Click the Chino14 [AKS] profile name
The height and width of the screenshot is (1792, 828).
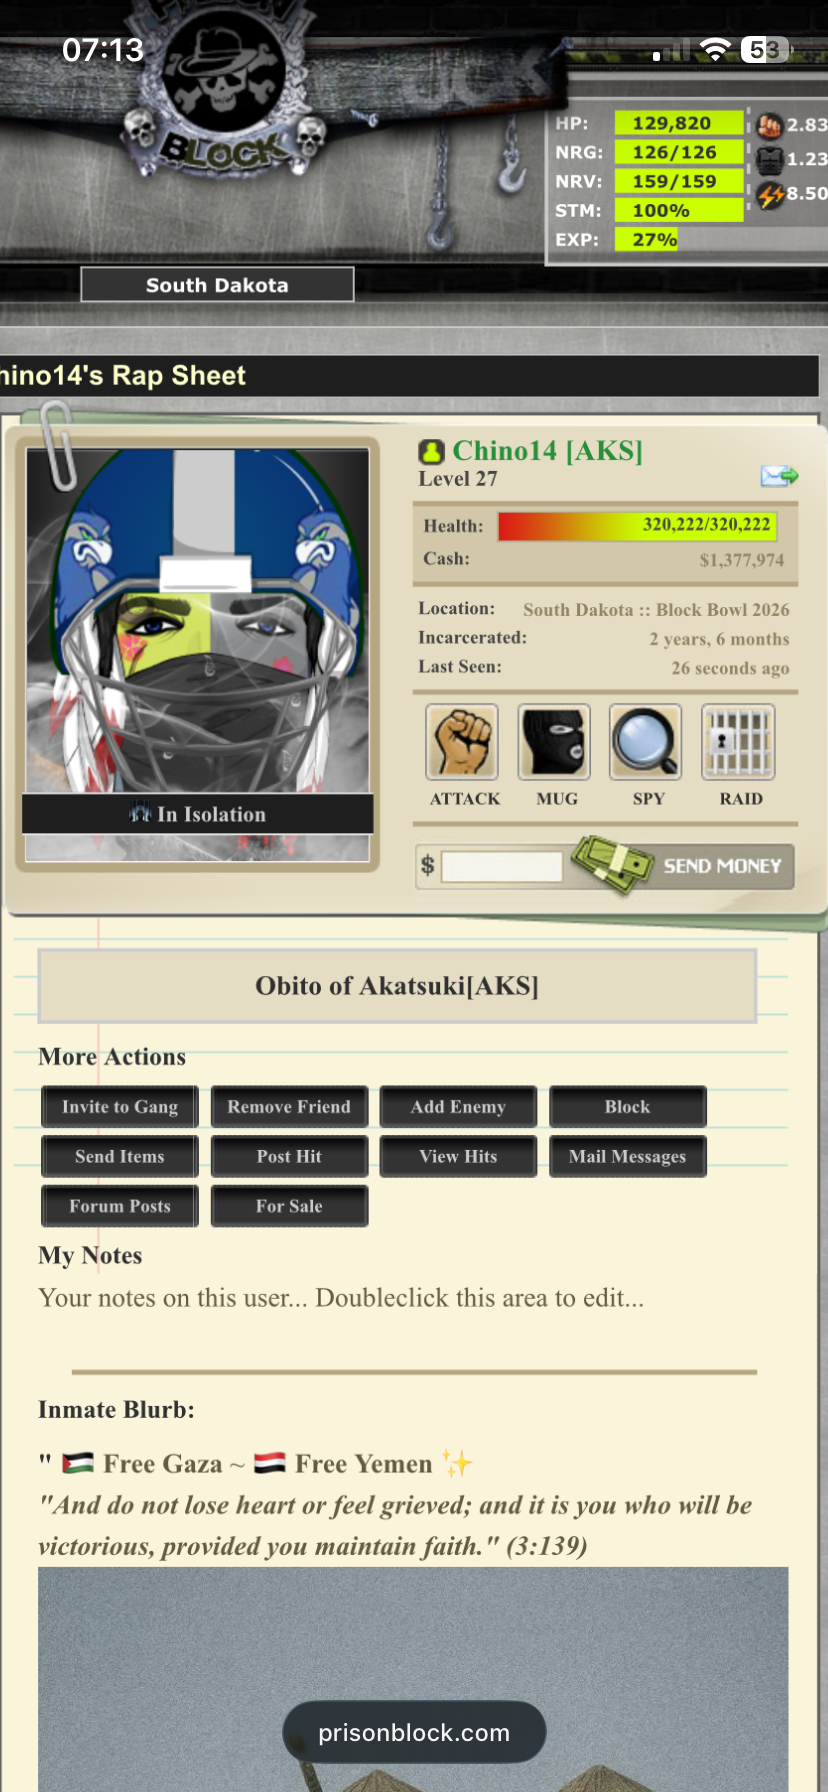[548, 451]
